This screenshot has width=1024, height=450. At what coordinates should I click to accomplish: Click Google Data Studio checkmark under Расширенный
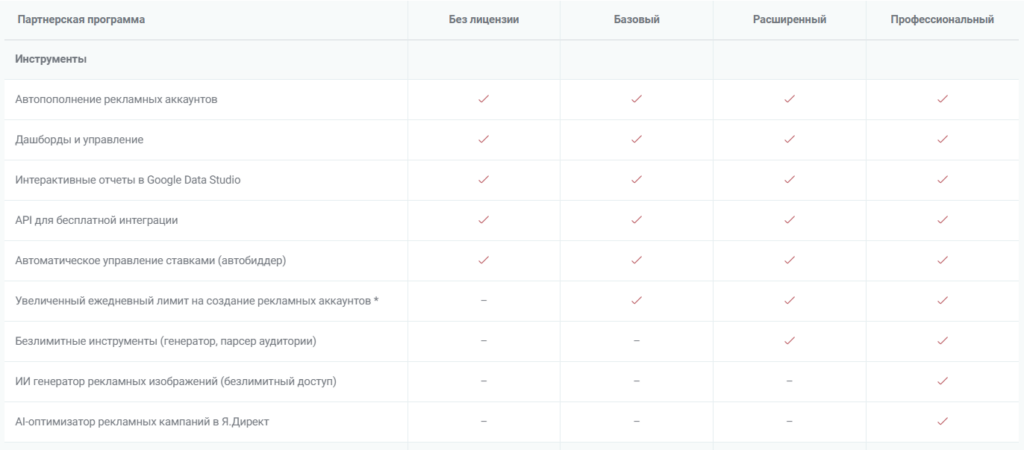coord(789,180)
